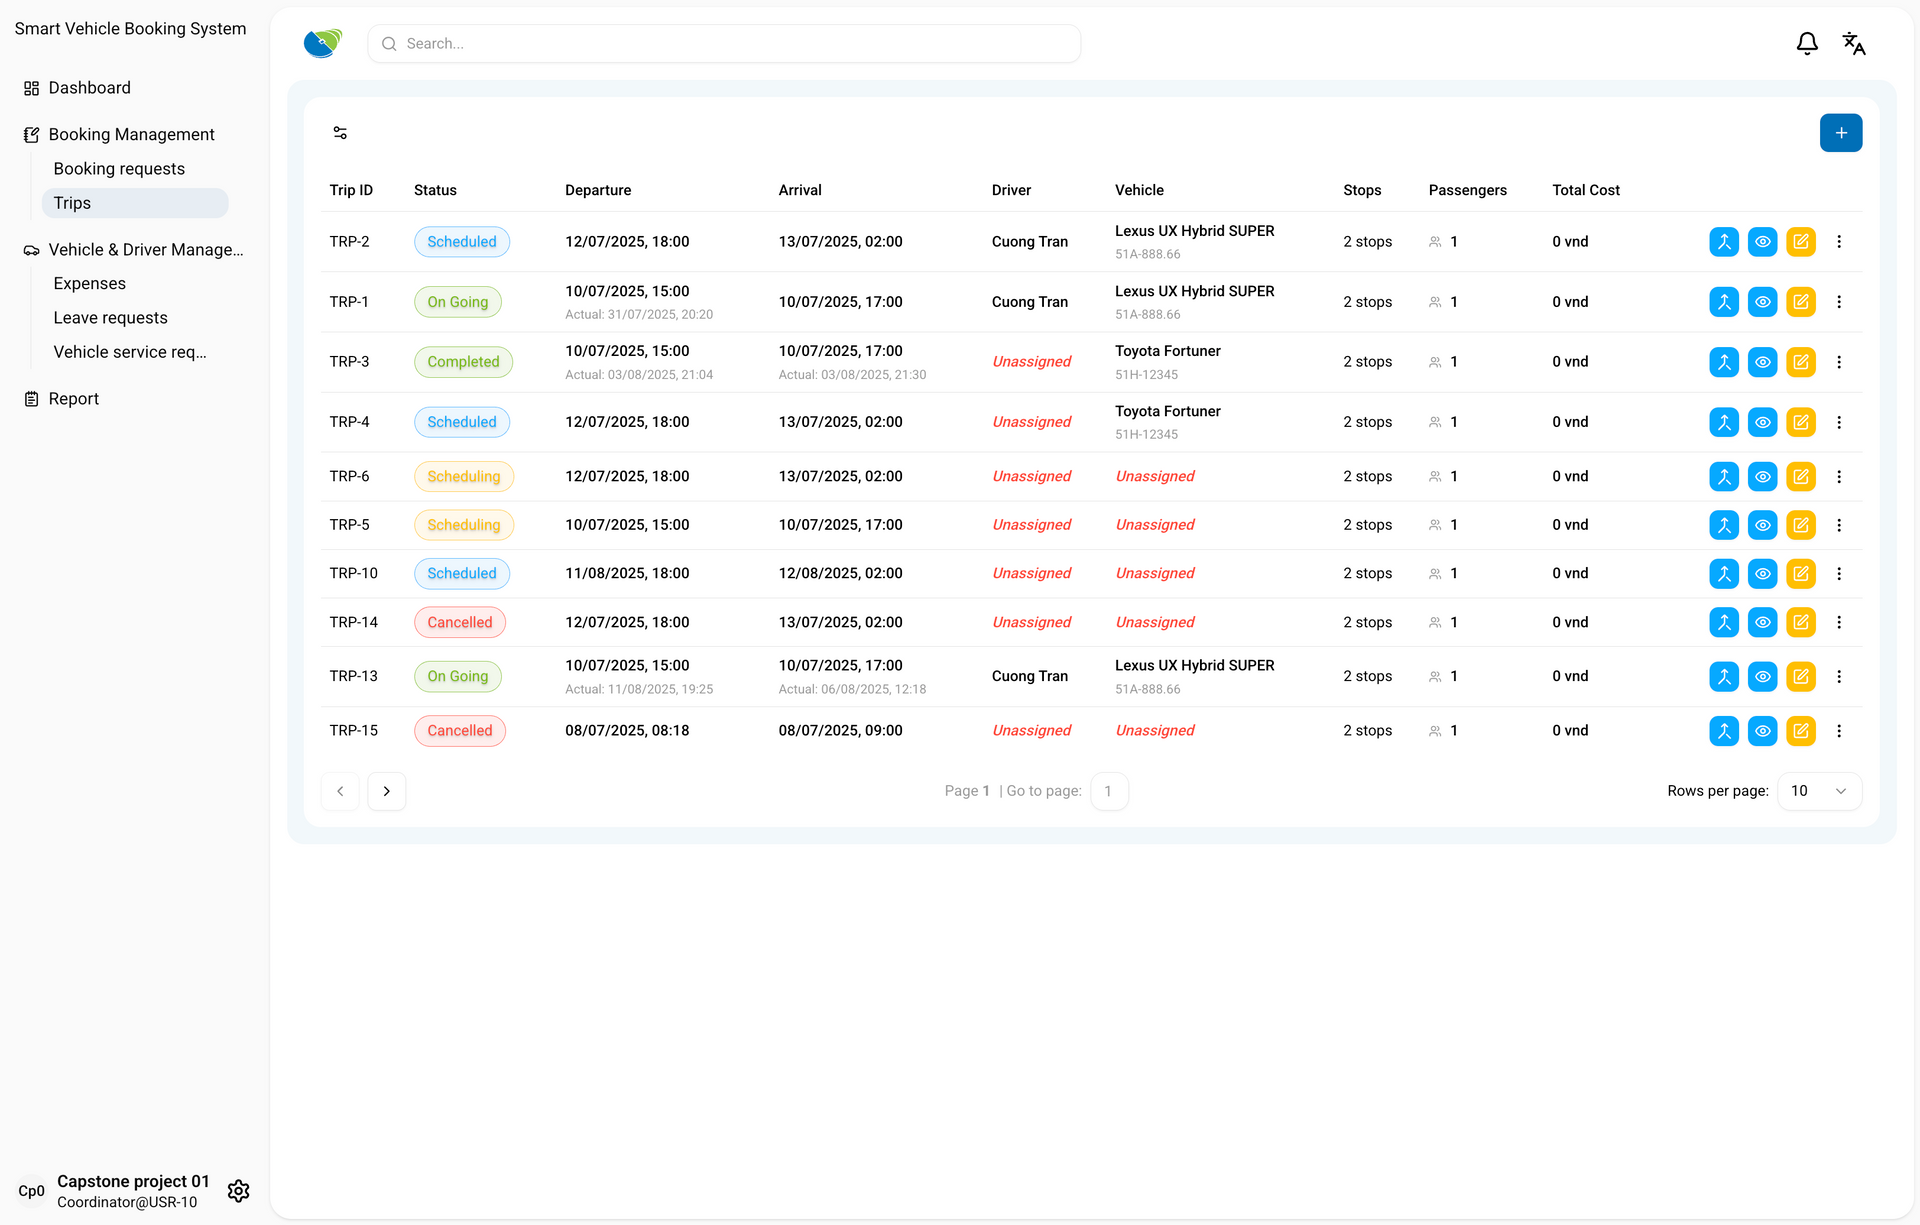Click the blue assign icon for TRP-14
The height and width of the screenshot is (1225, 1920).
[x=1723, y=622]
